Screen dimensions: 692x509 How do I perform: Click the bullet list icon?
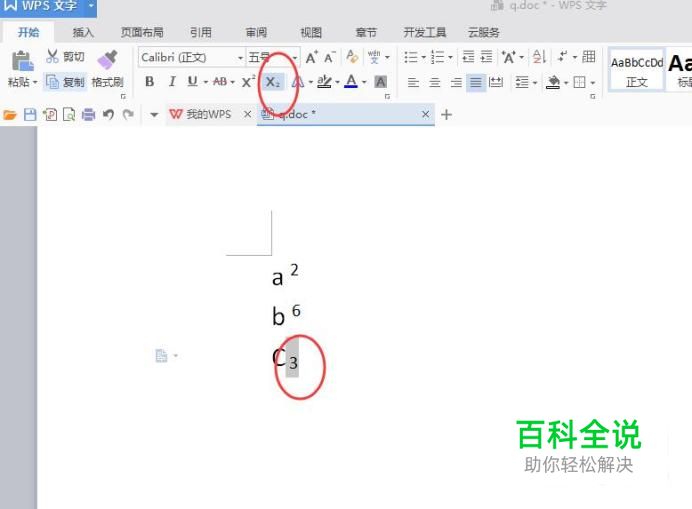410,57
